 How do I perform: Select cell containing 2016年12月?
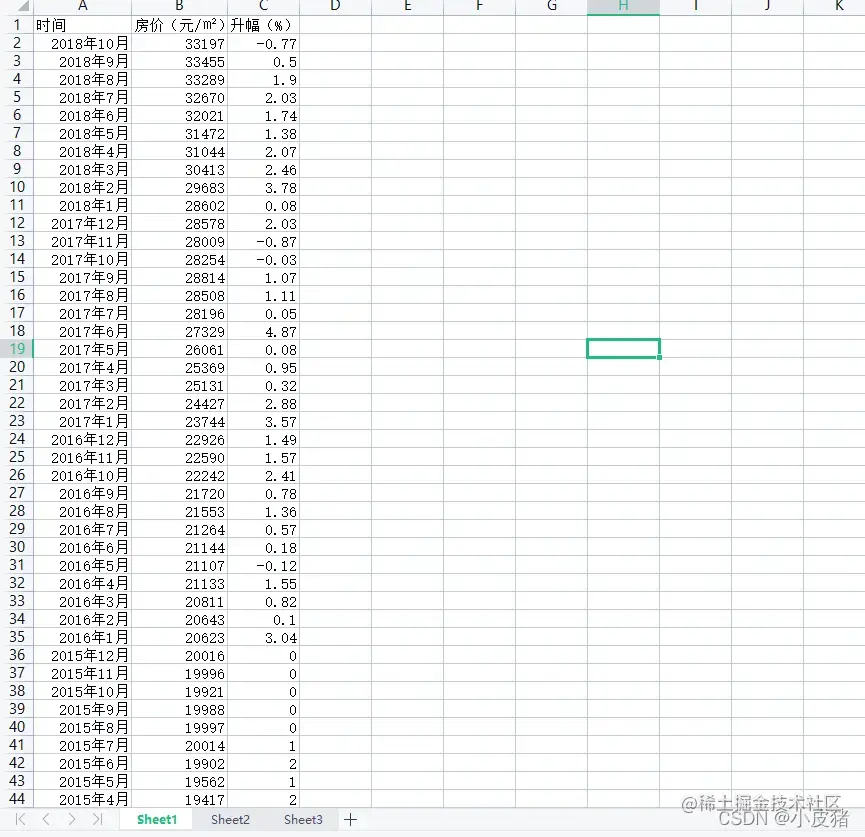[x=83, y=439]
